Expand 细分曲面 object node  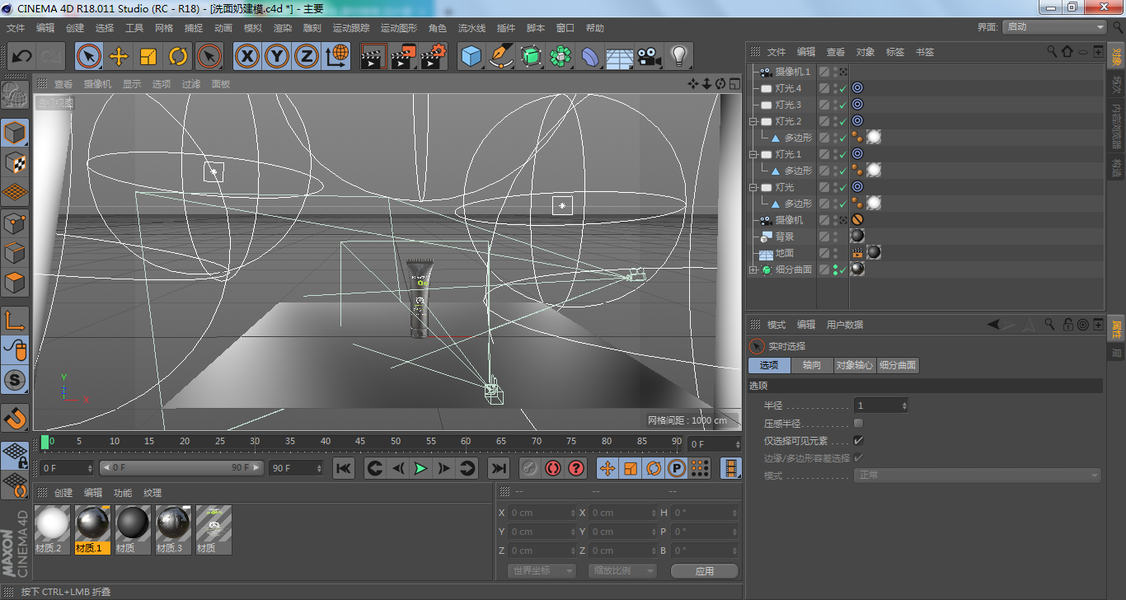753,270
